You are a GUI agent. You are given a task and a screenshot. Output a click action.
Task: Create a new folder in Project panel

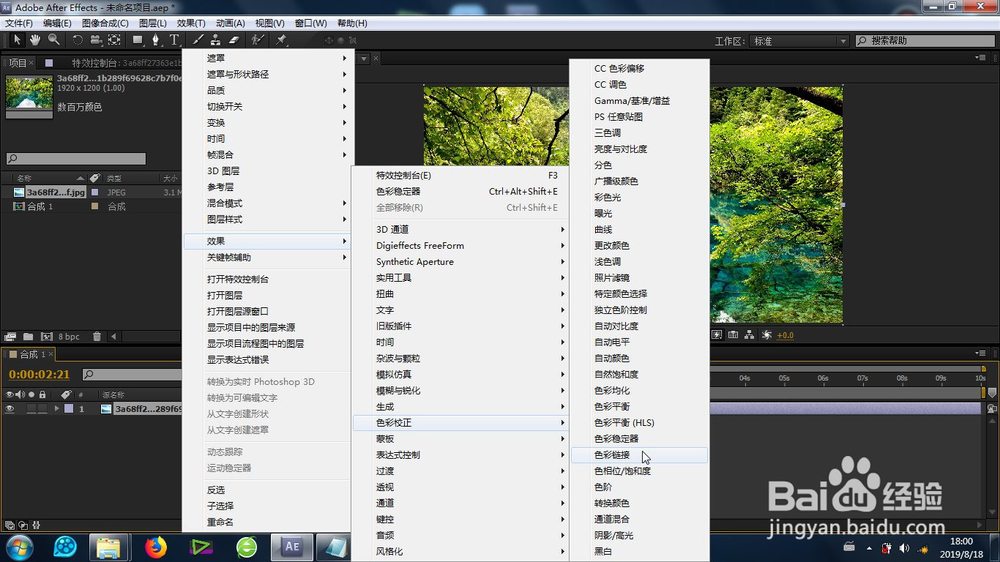[28, 336]
